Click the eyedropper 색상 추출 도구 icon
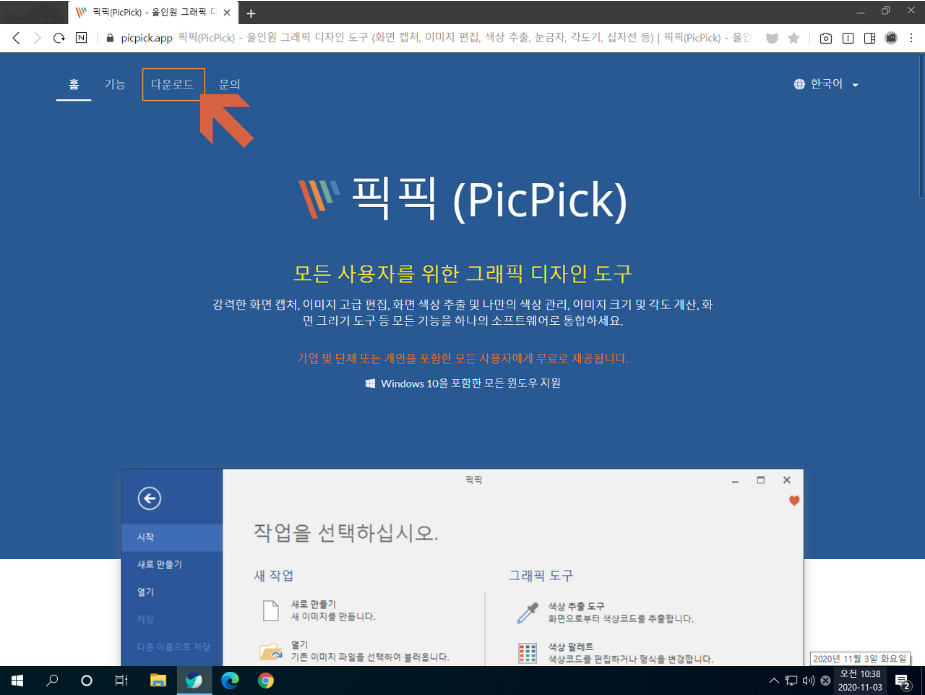The image size is (925, 695). (x=527, y=612)
